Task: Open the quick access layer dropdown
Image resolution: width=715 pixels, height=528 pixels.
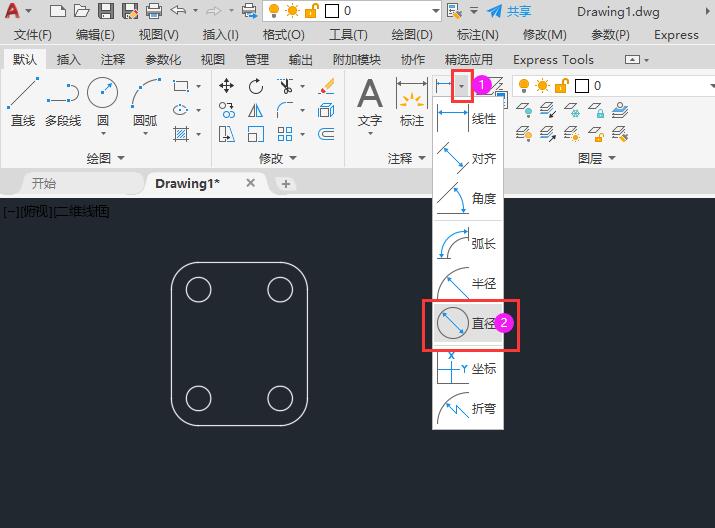Action: coord(435,11)
